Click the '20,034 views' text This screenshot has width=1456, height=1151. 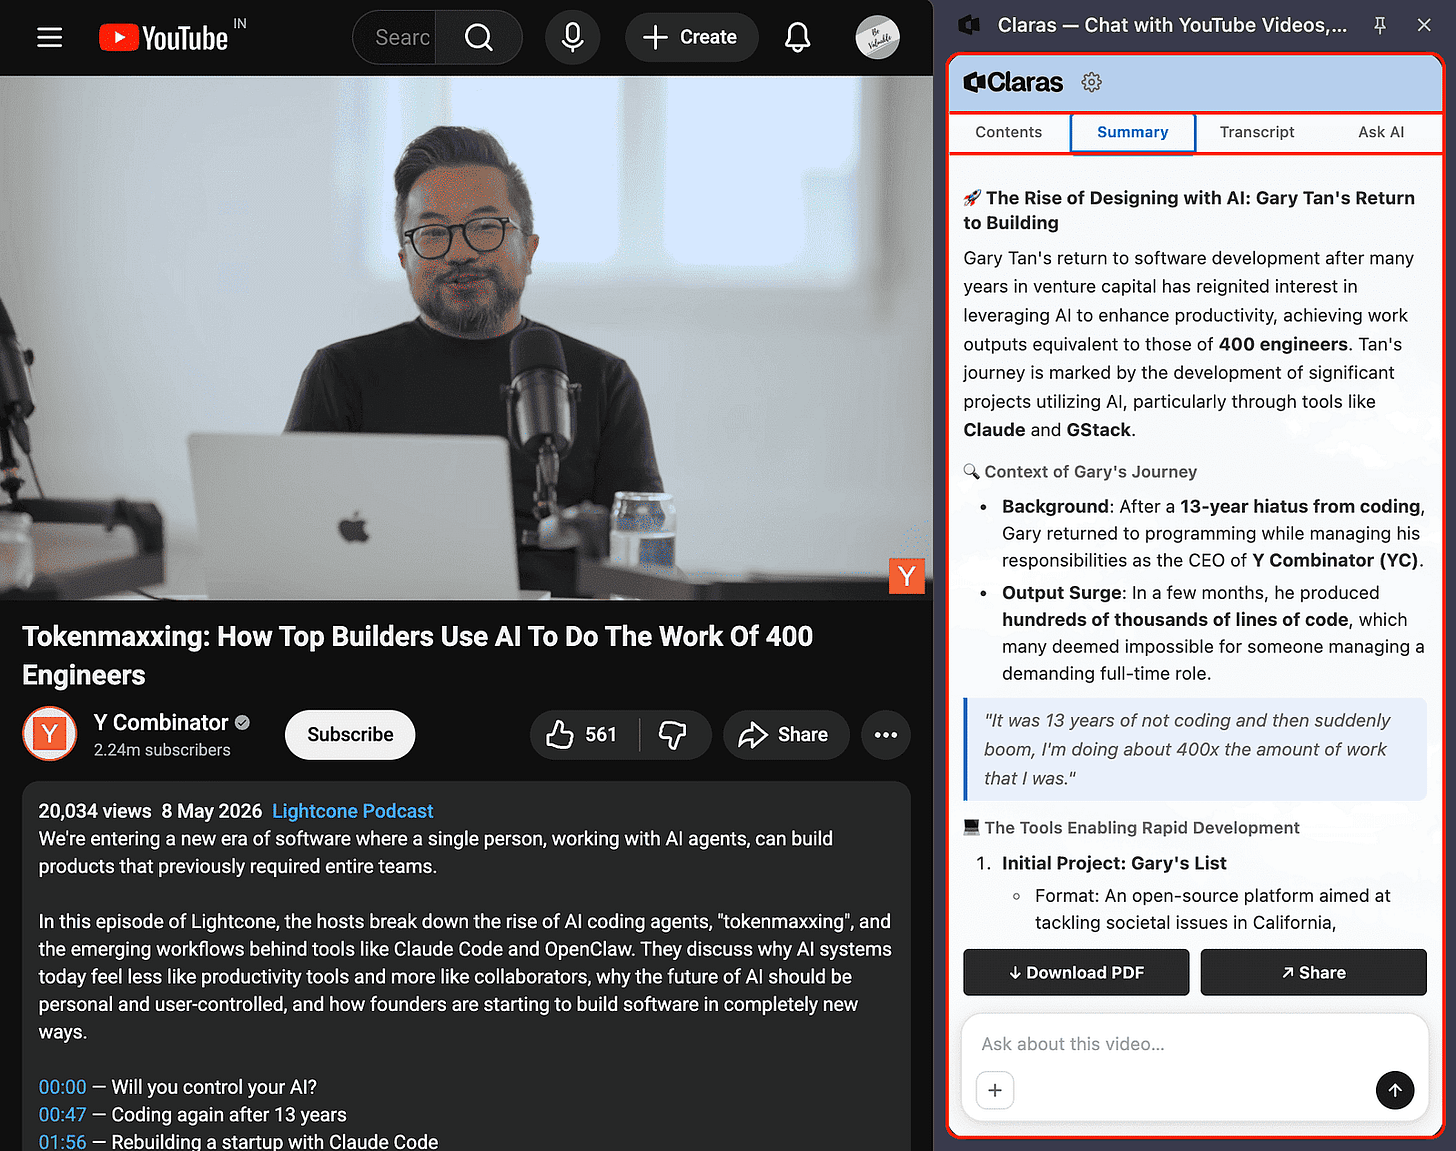[x=95, y=811]
